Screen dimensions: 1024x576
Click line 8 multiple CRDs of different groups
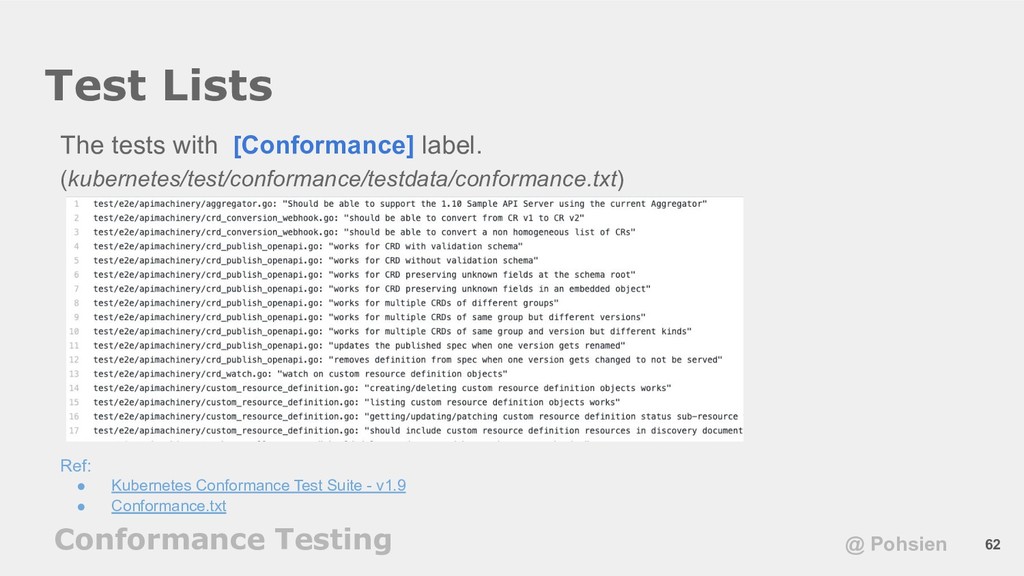point(326,303)
